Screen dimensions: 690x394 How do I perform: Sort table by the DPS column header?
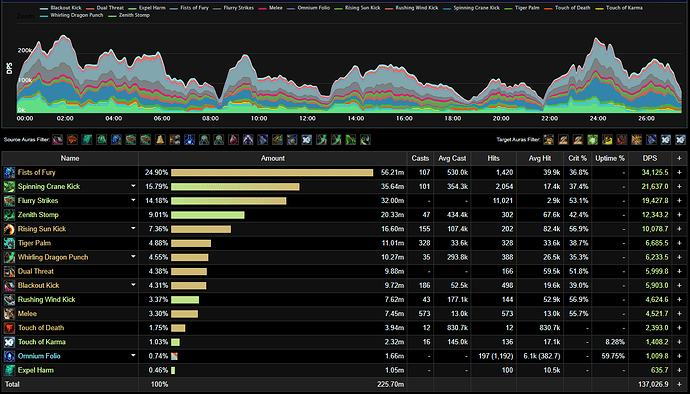(x=650, y=158)
